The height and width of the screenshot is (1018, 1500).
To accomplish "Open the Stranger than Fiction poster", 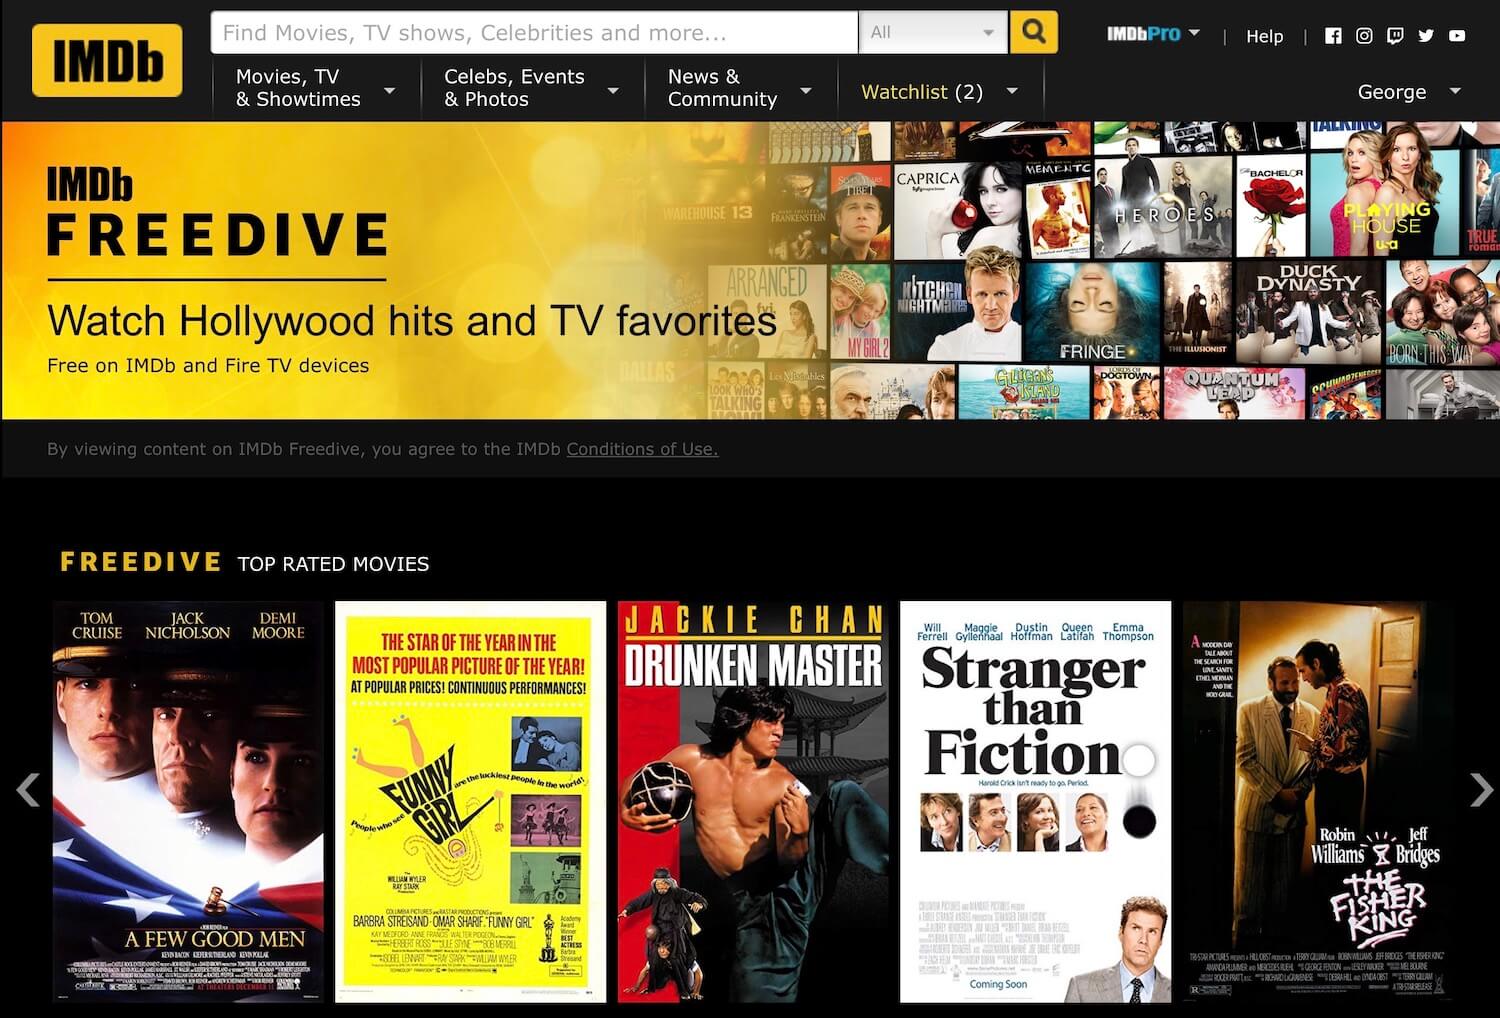I will (1035, 801).
